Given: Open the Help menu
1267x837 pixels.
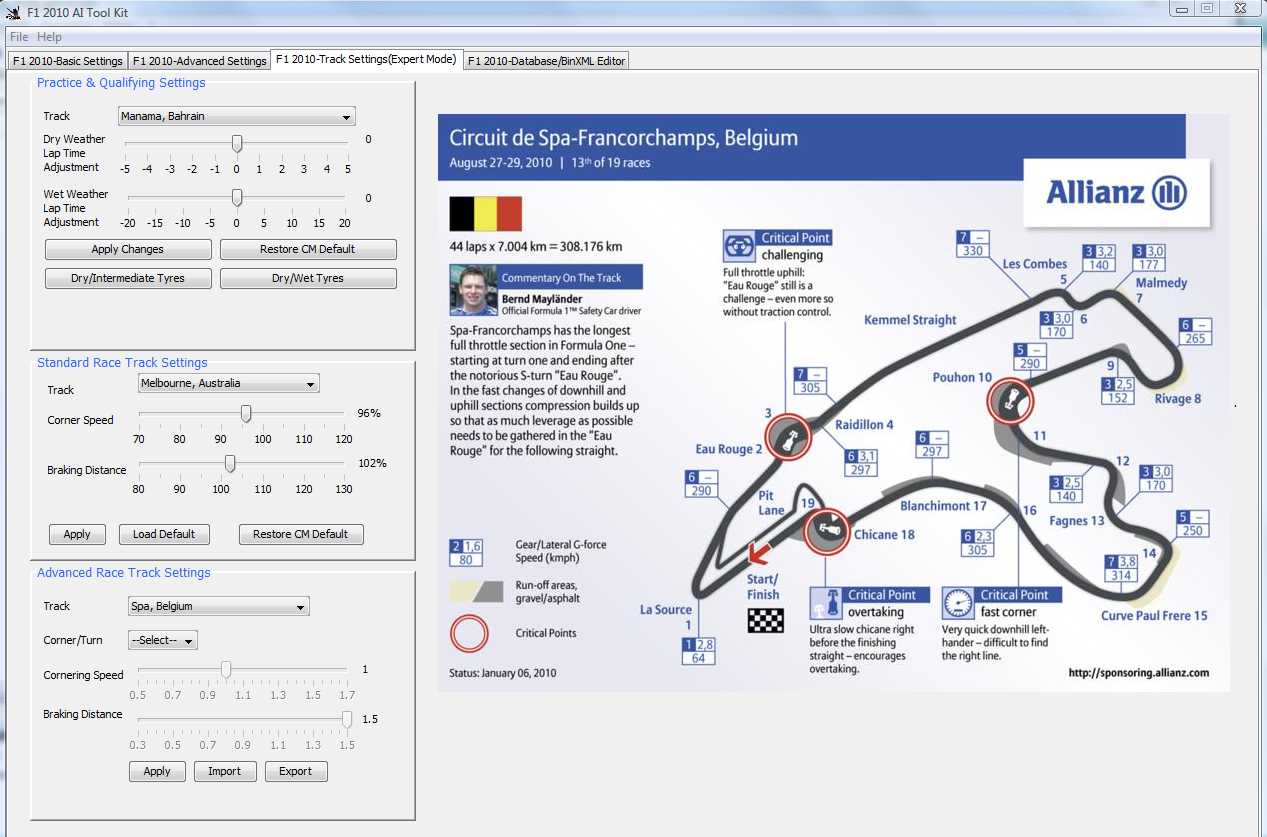Looking at the screenshot, I should [49, 37].
